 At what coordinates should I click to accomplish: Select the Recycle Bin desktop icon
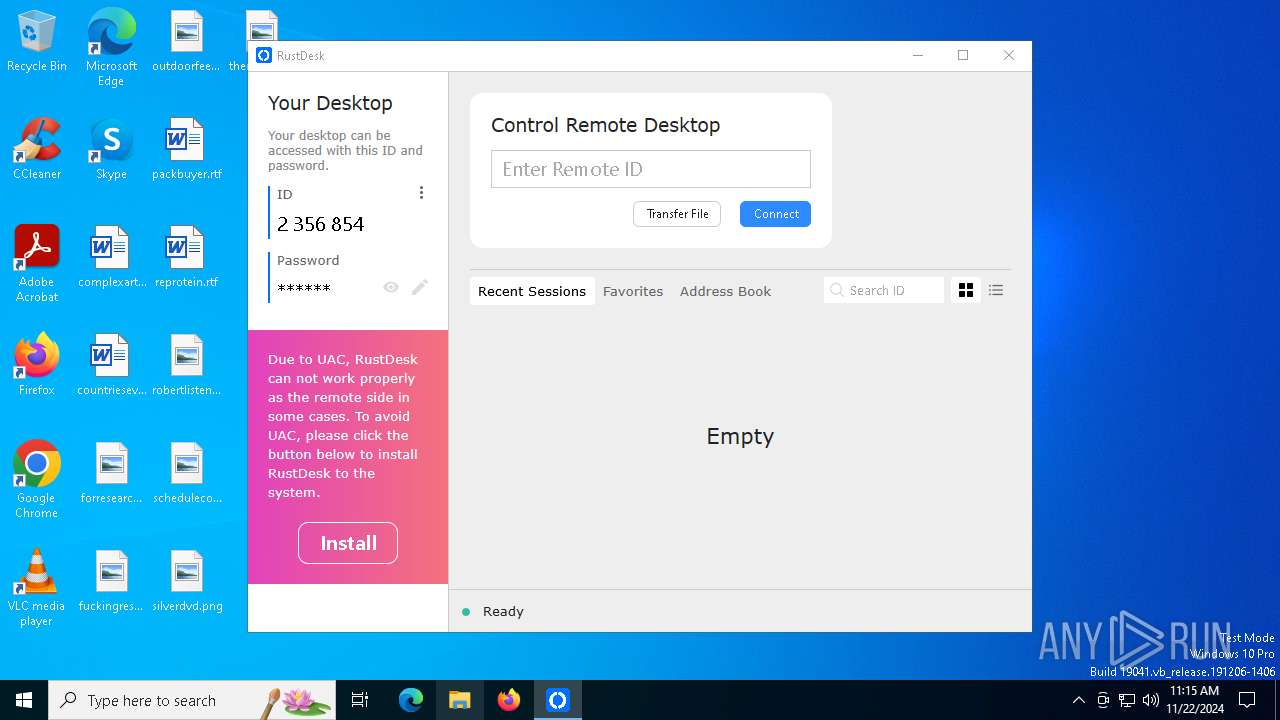[37, 42]
